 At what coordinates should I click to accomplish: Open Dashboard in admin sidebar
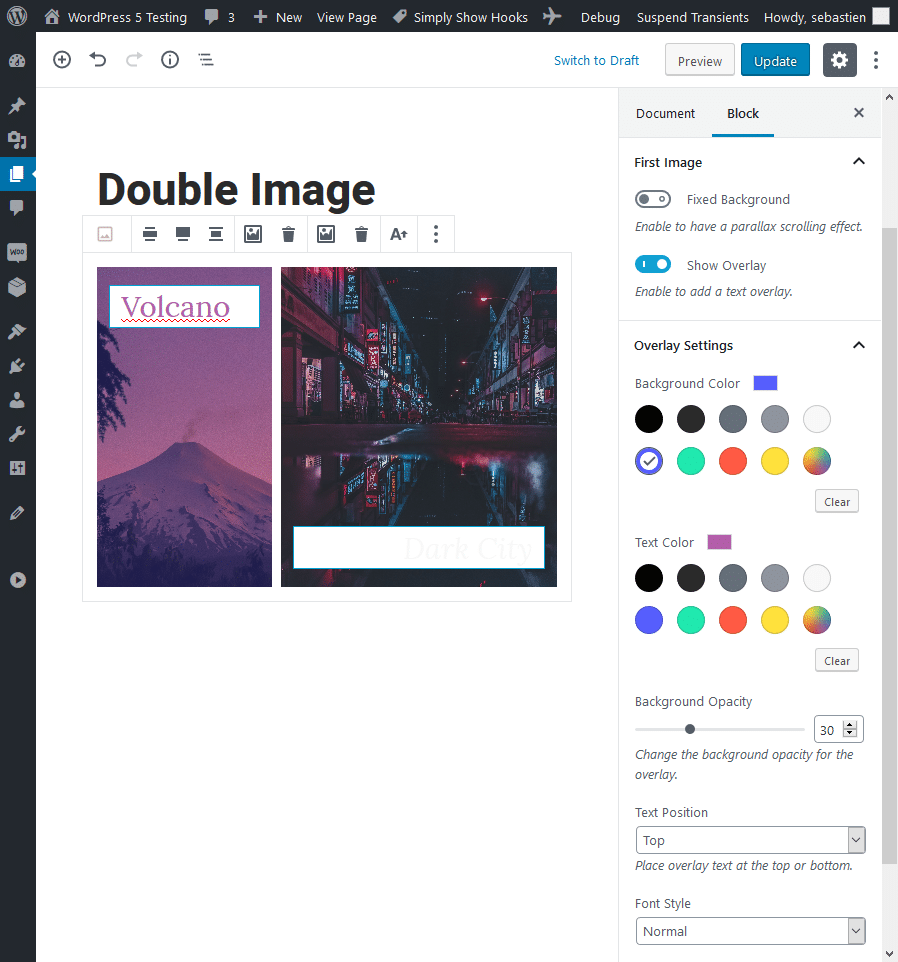[x=17, y=61]
